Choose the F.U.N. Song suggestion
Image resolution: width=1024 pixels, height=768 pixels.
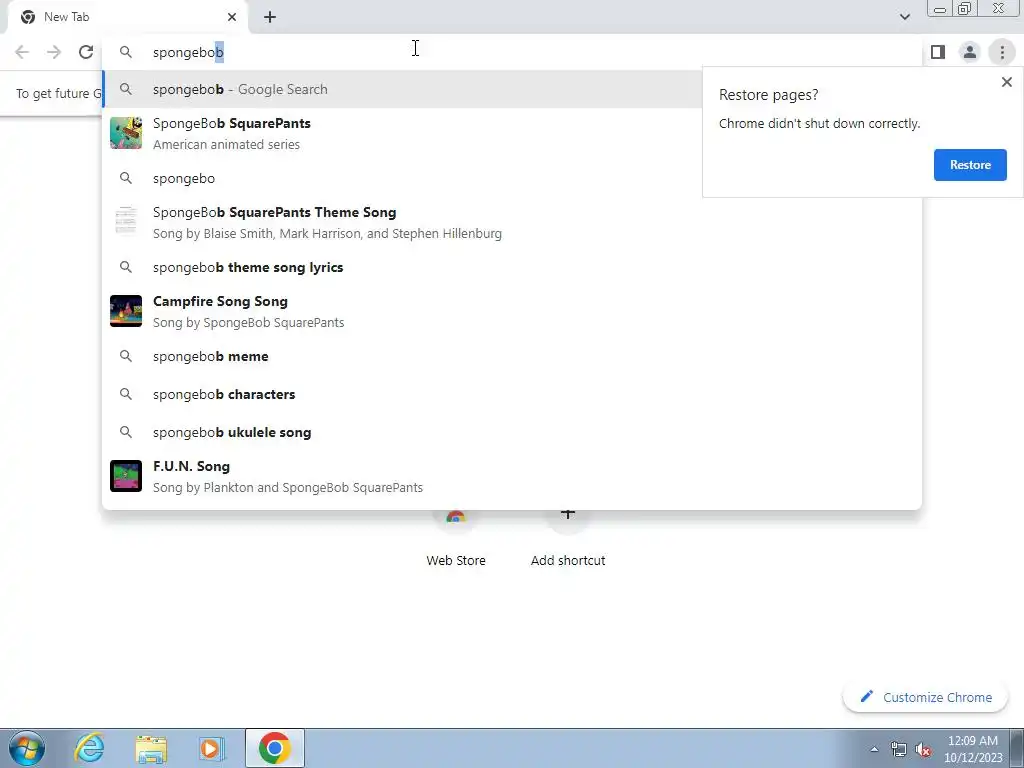[512, 476]
